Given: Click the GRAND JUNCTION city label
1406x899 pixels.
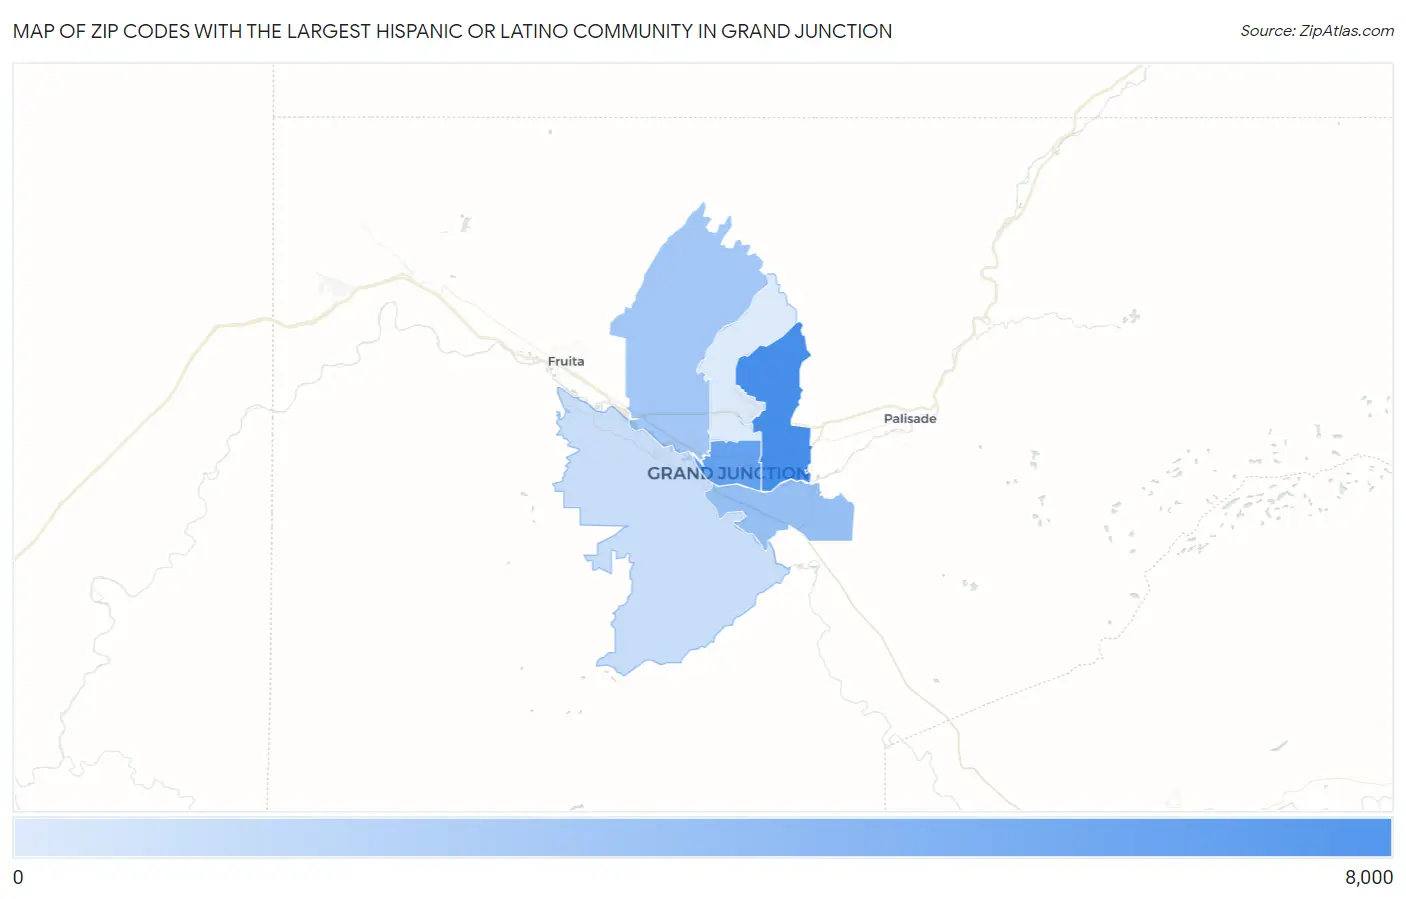Looking at the screenshot, I should click(727, 473).
